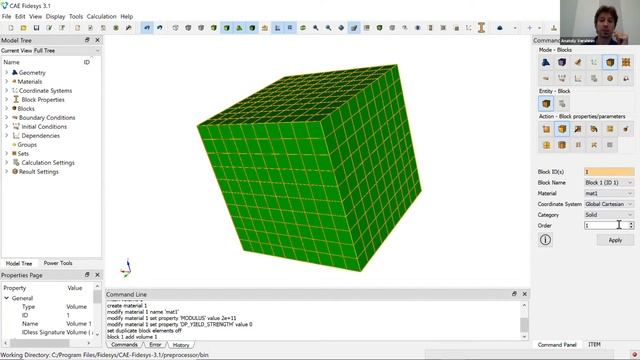
Task: Select Blocks mode cube icon
Action: click(610, 62)
